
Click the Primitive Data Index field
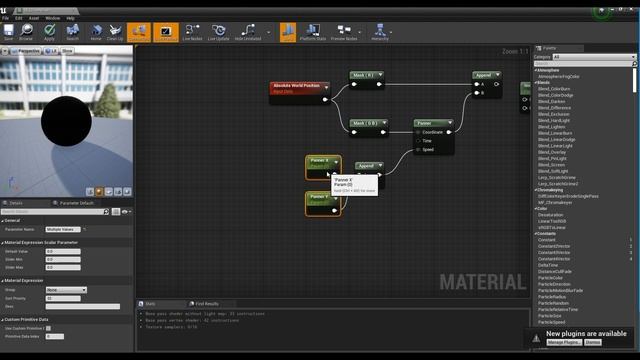pos(55,336)
